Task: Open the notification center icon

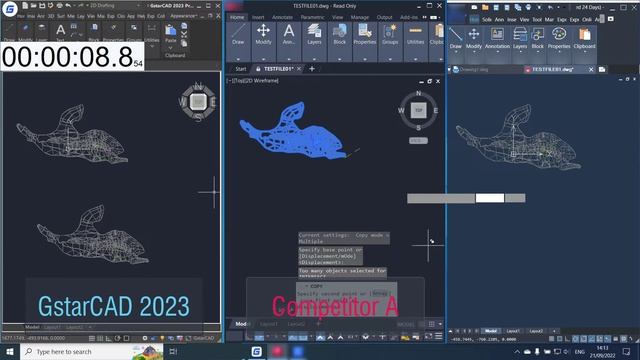Action: click(x=626, y=351)
